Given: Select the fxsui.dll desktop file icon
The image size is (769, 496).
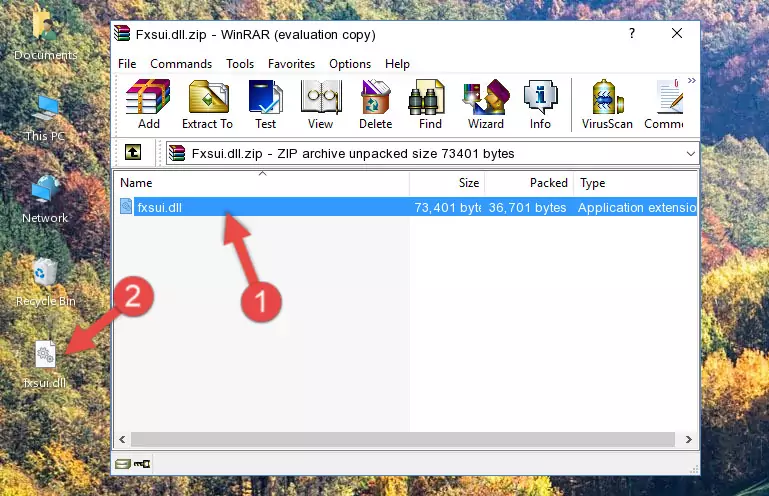Looking at the screenshot, I should pyautogui.click(x=45, y=365).
